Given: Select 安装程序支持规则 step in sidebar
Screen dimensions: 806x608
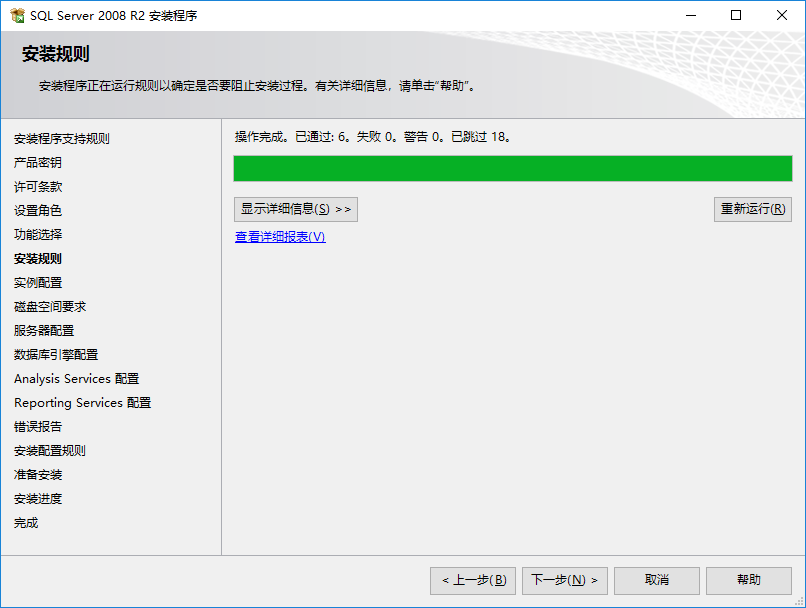Looking at the screenshot, I should [62, 139].
